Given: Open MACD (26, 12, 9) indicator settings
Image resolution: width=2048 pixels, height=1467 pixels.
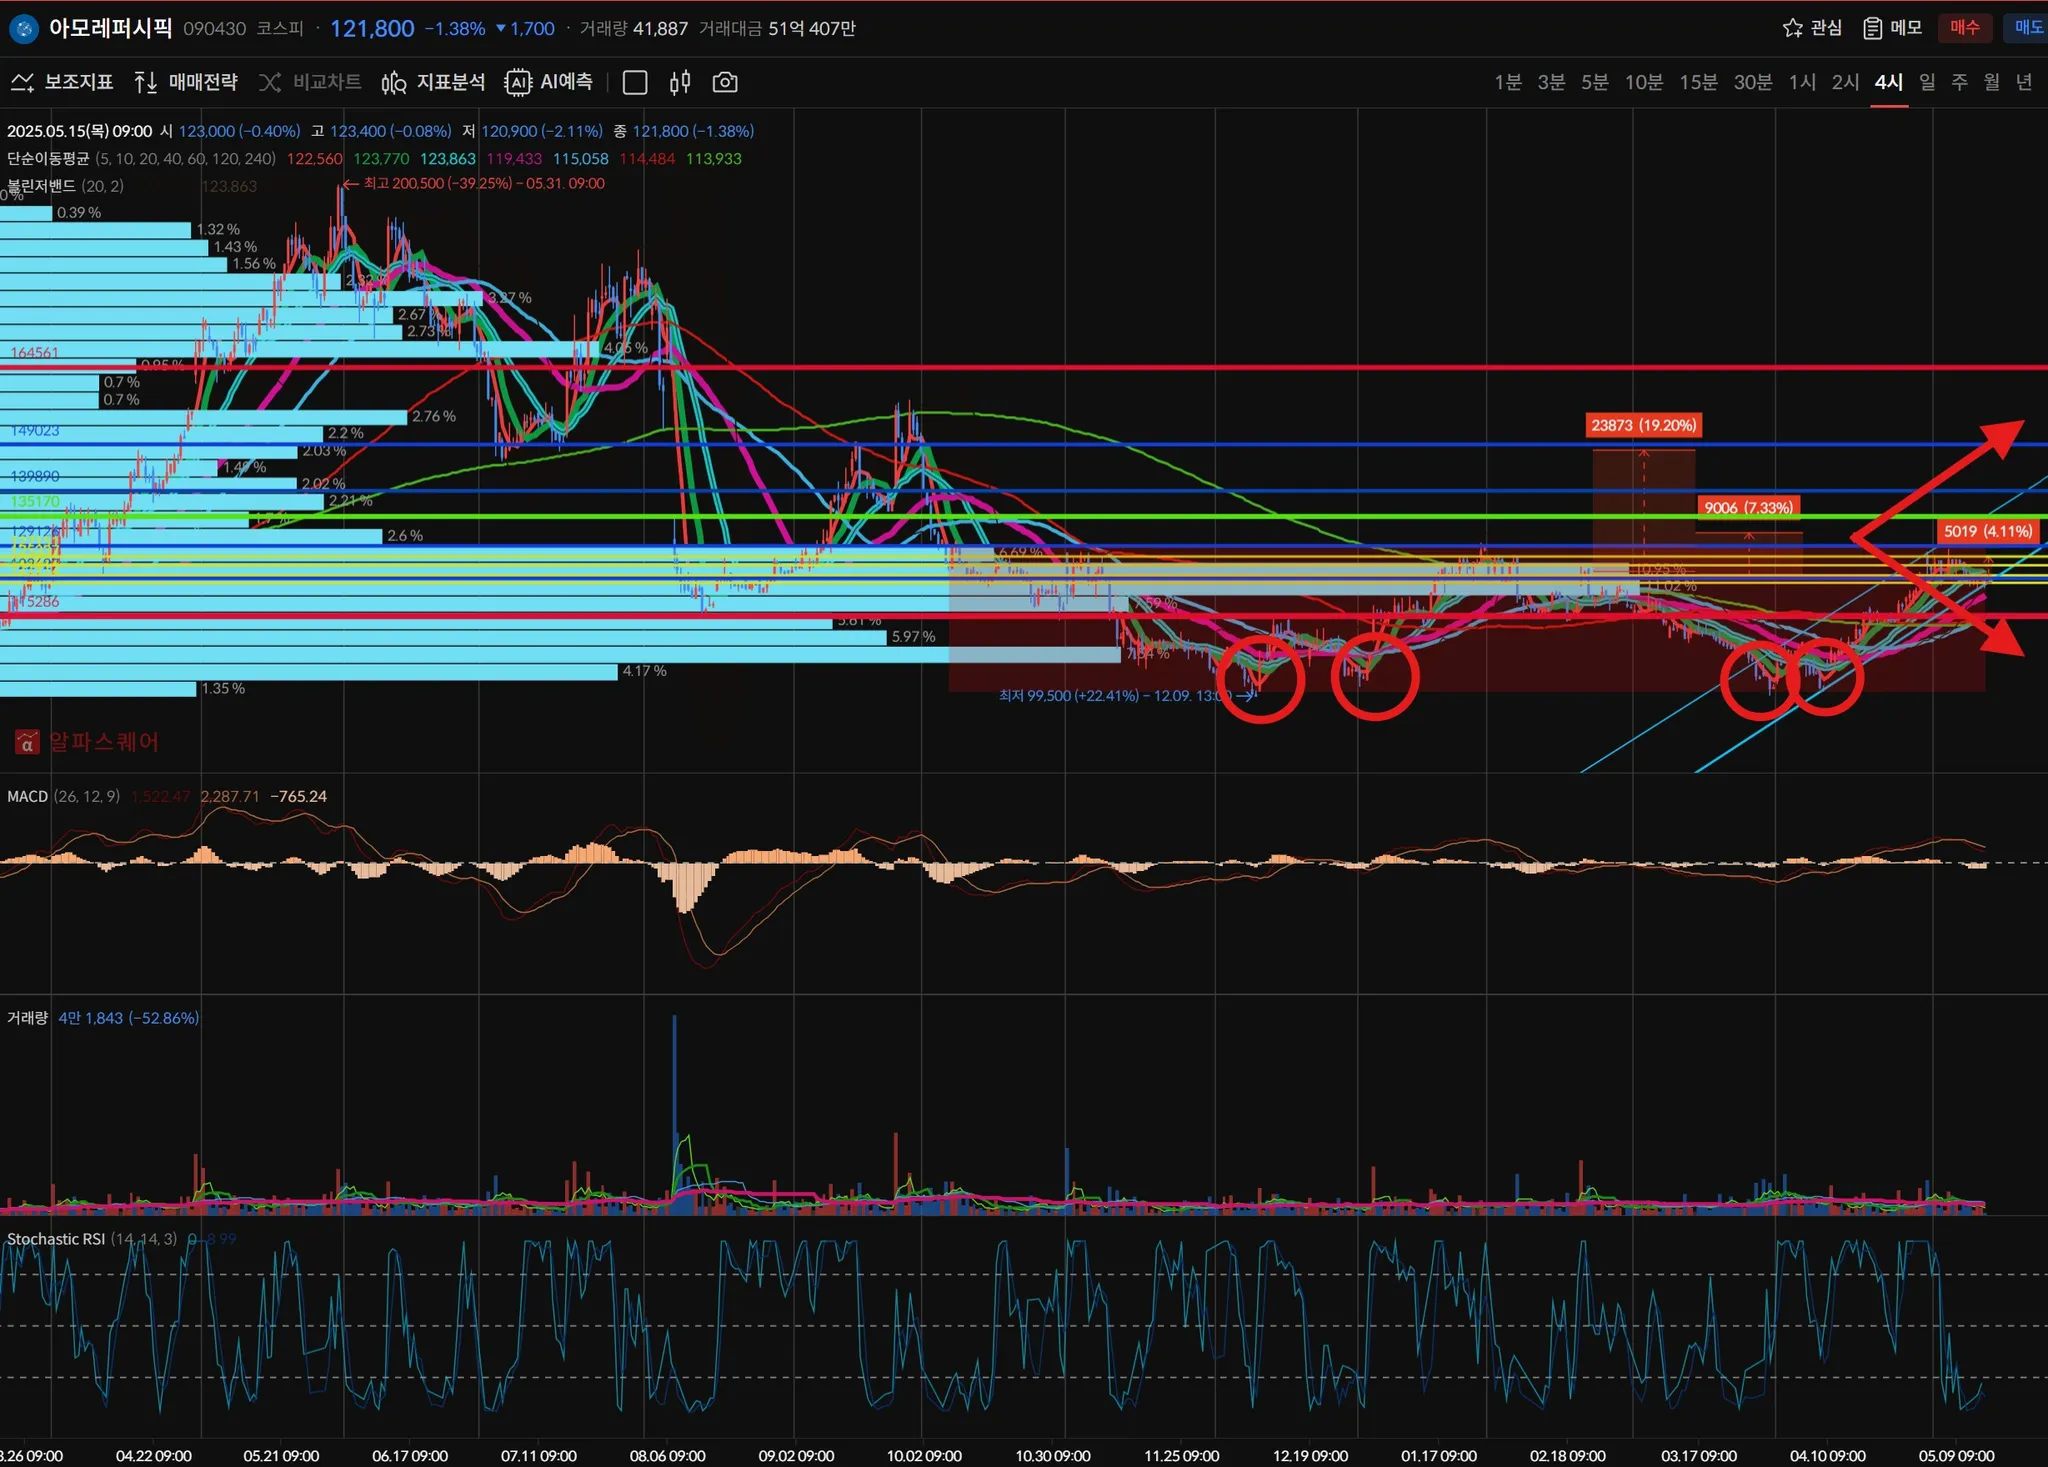Looking at the screenshot, I should [x=62, y=796].
